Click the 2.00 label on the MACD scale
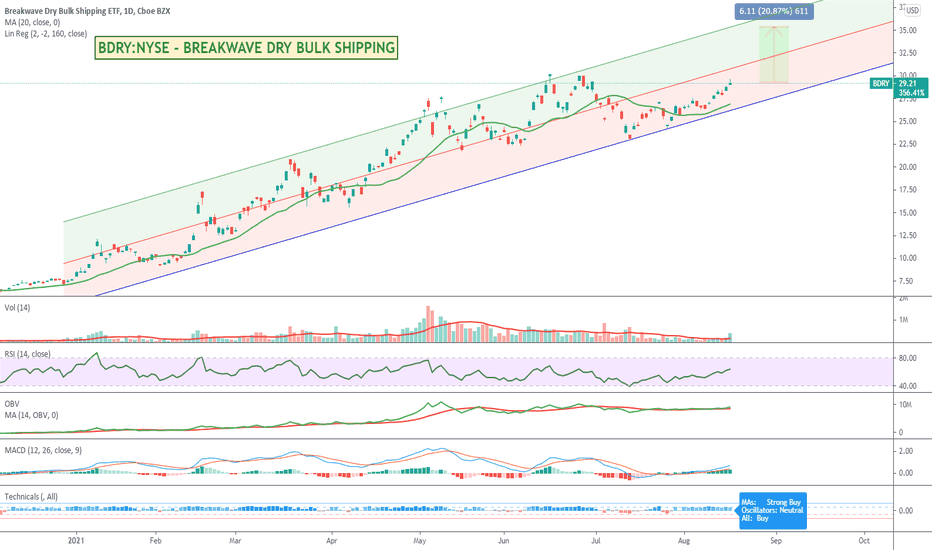 point(906,451)
